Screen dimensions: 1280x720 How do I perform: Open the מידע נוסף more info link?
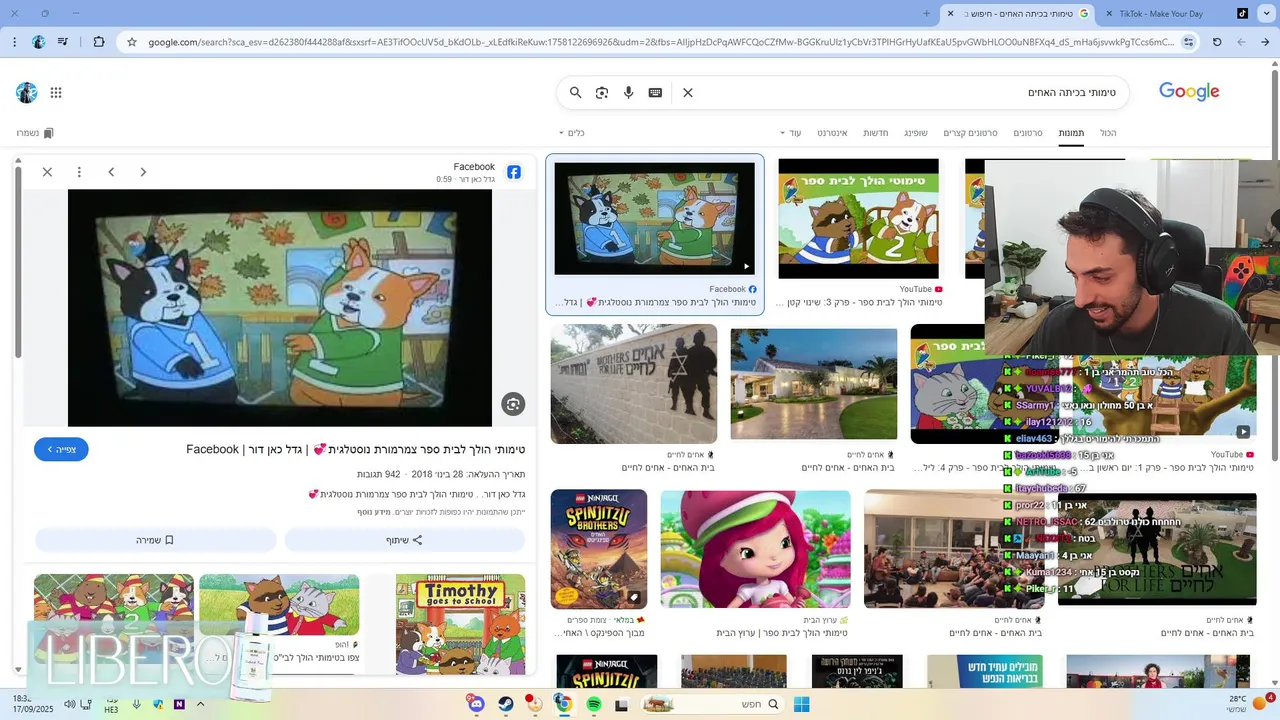click(x=374, y=512)
